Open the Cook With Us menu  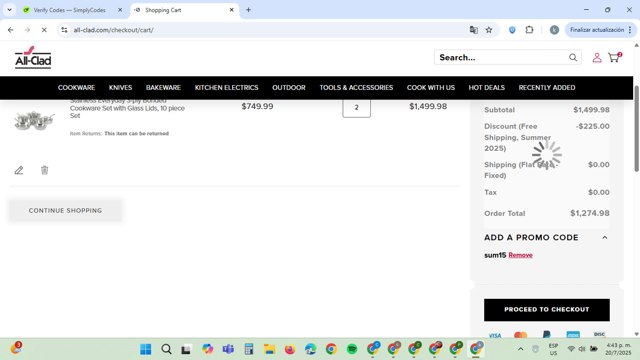click(x=431, y=88)
